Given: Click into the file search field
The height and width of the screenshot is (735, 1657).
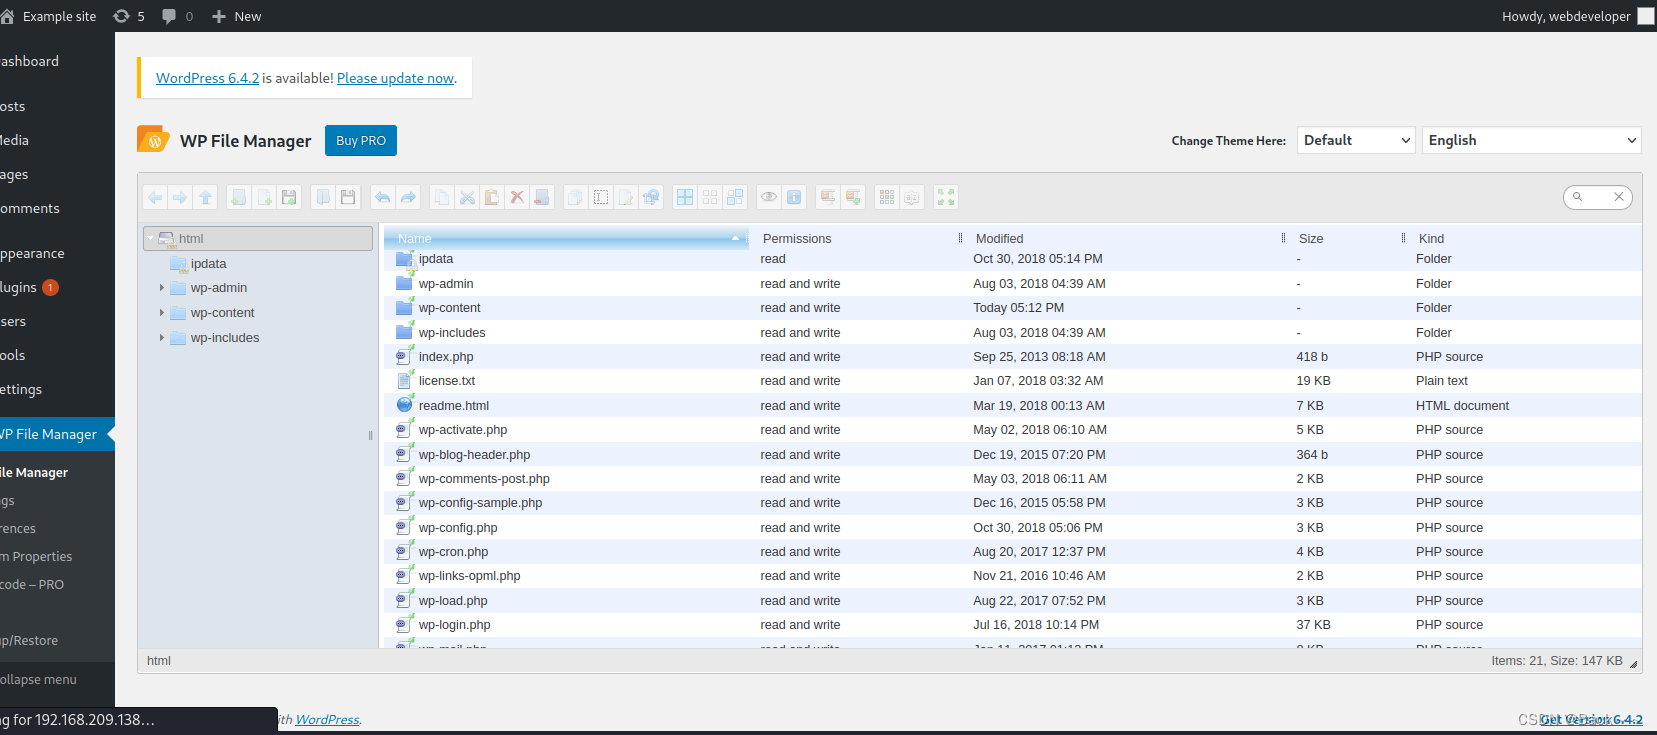Looking at the screenshot, I should (1596, 197).
